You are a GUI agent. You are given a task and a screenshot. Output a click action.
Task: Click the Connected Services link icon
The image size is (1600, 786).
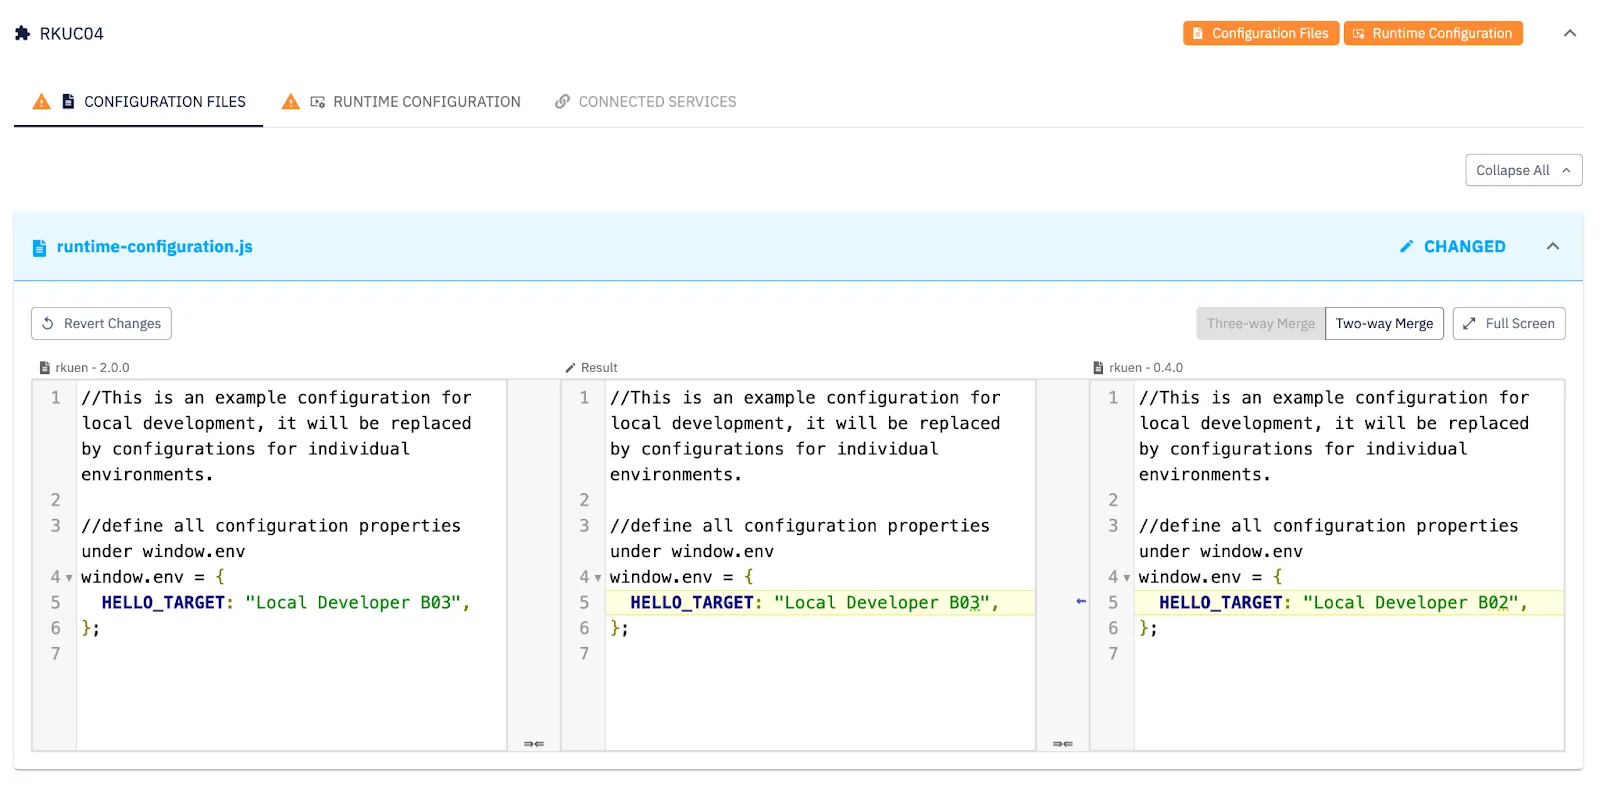pyautogui.click(x=562, y=101)
